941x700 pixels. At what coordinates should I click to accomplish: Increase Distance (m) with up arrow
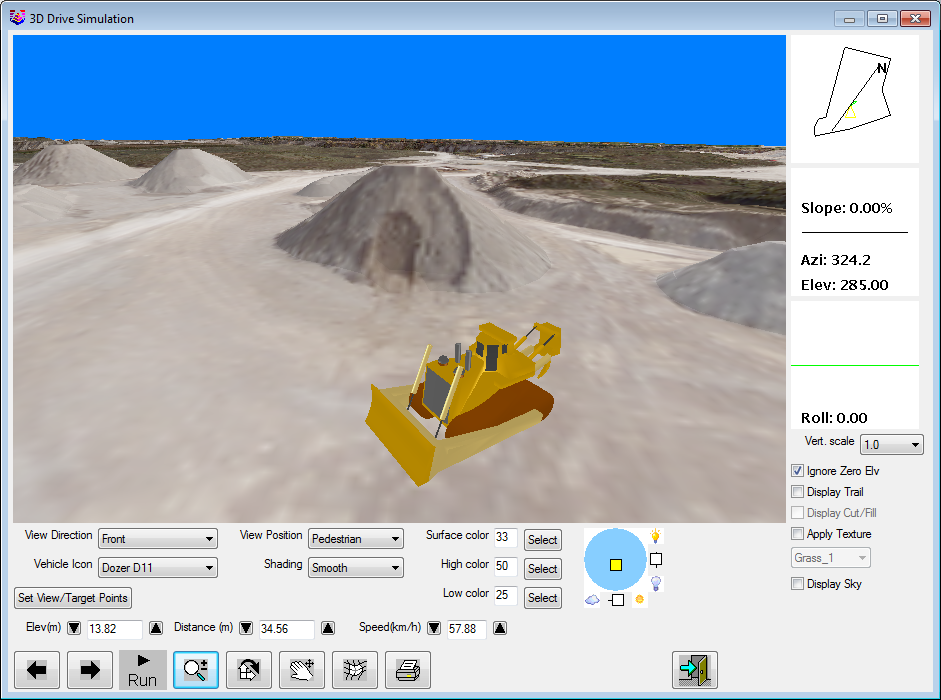(x=328, y=628)
